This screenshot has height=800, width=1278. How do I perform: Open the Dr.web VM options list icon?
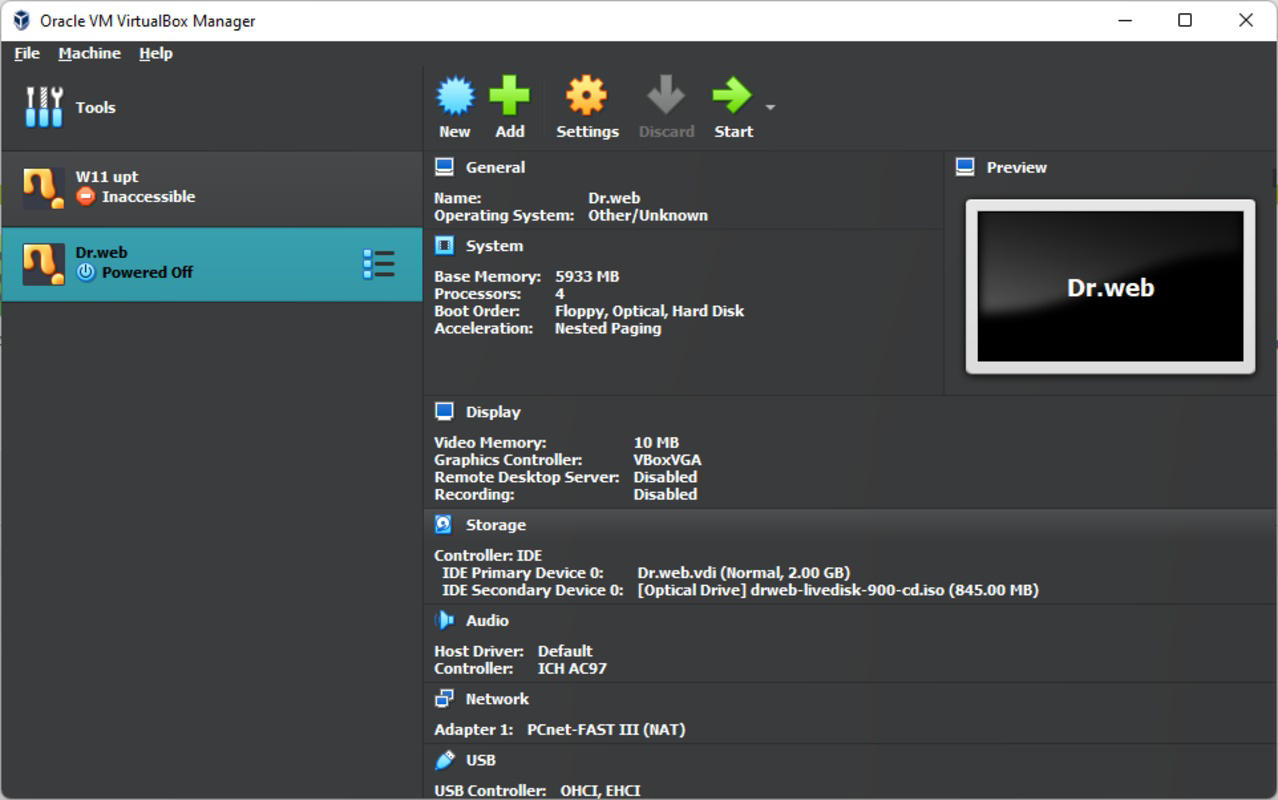pyautogui.click(x=380, y=263)
